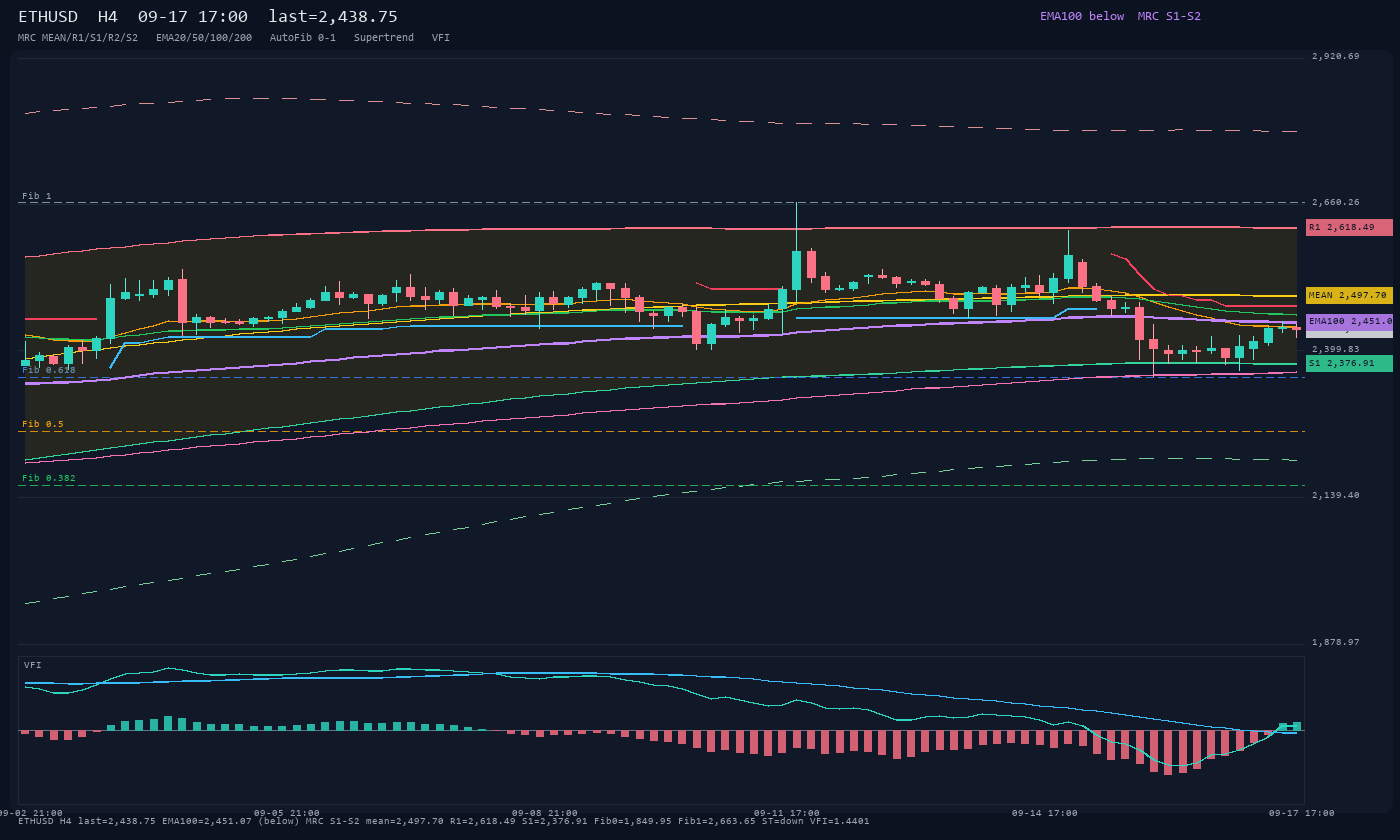Click the R1 2,618.49 price tag
Image resolution: width=1400 pixels, height=840 pixels.
(1349, 227)
